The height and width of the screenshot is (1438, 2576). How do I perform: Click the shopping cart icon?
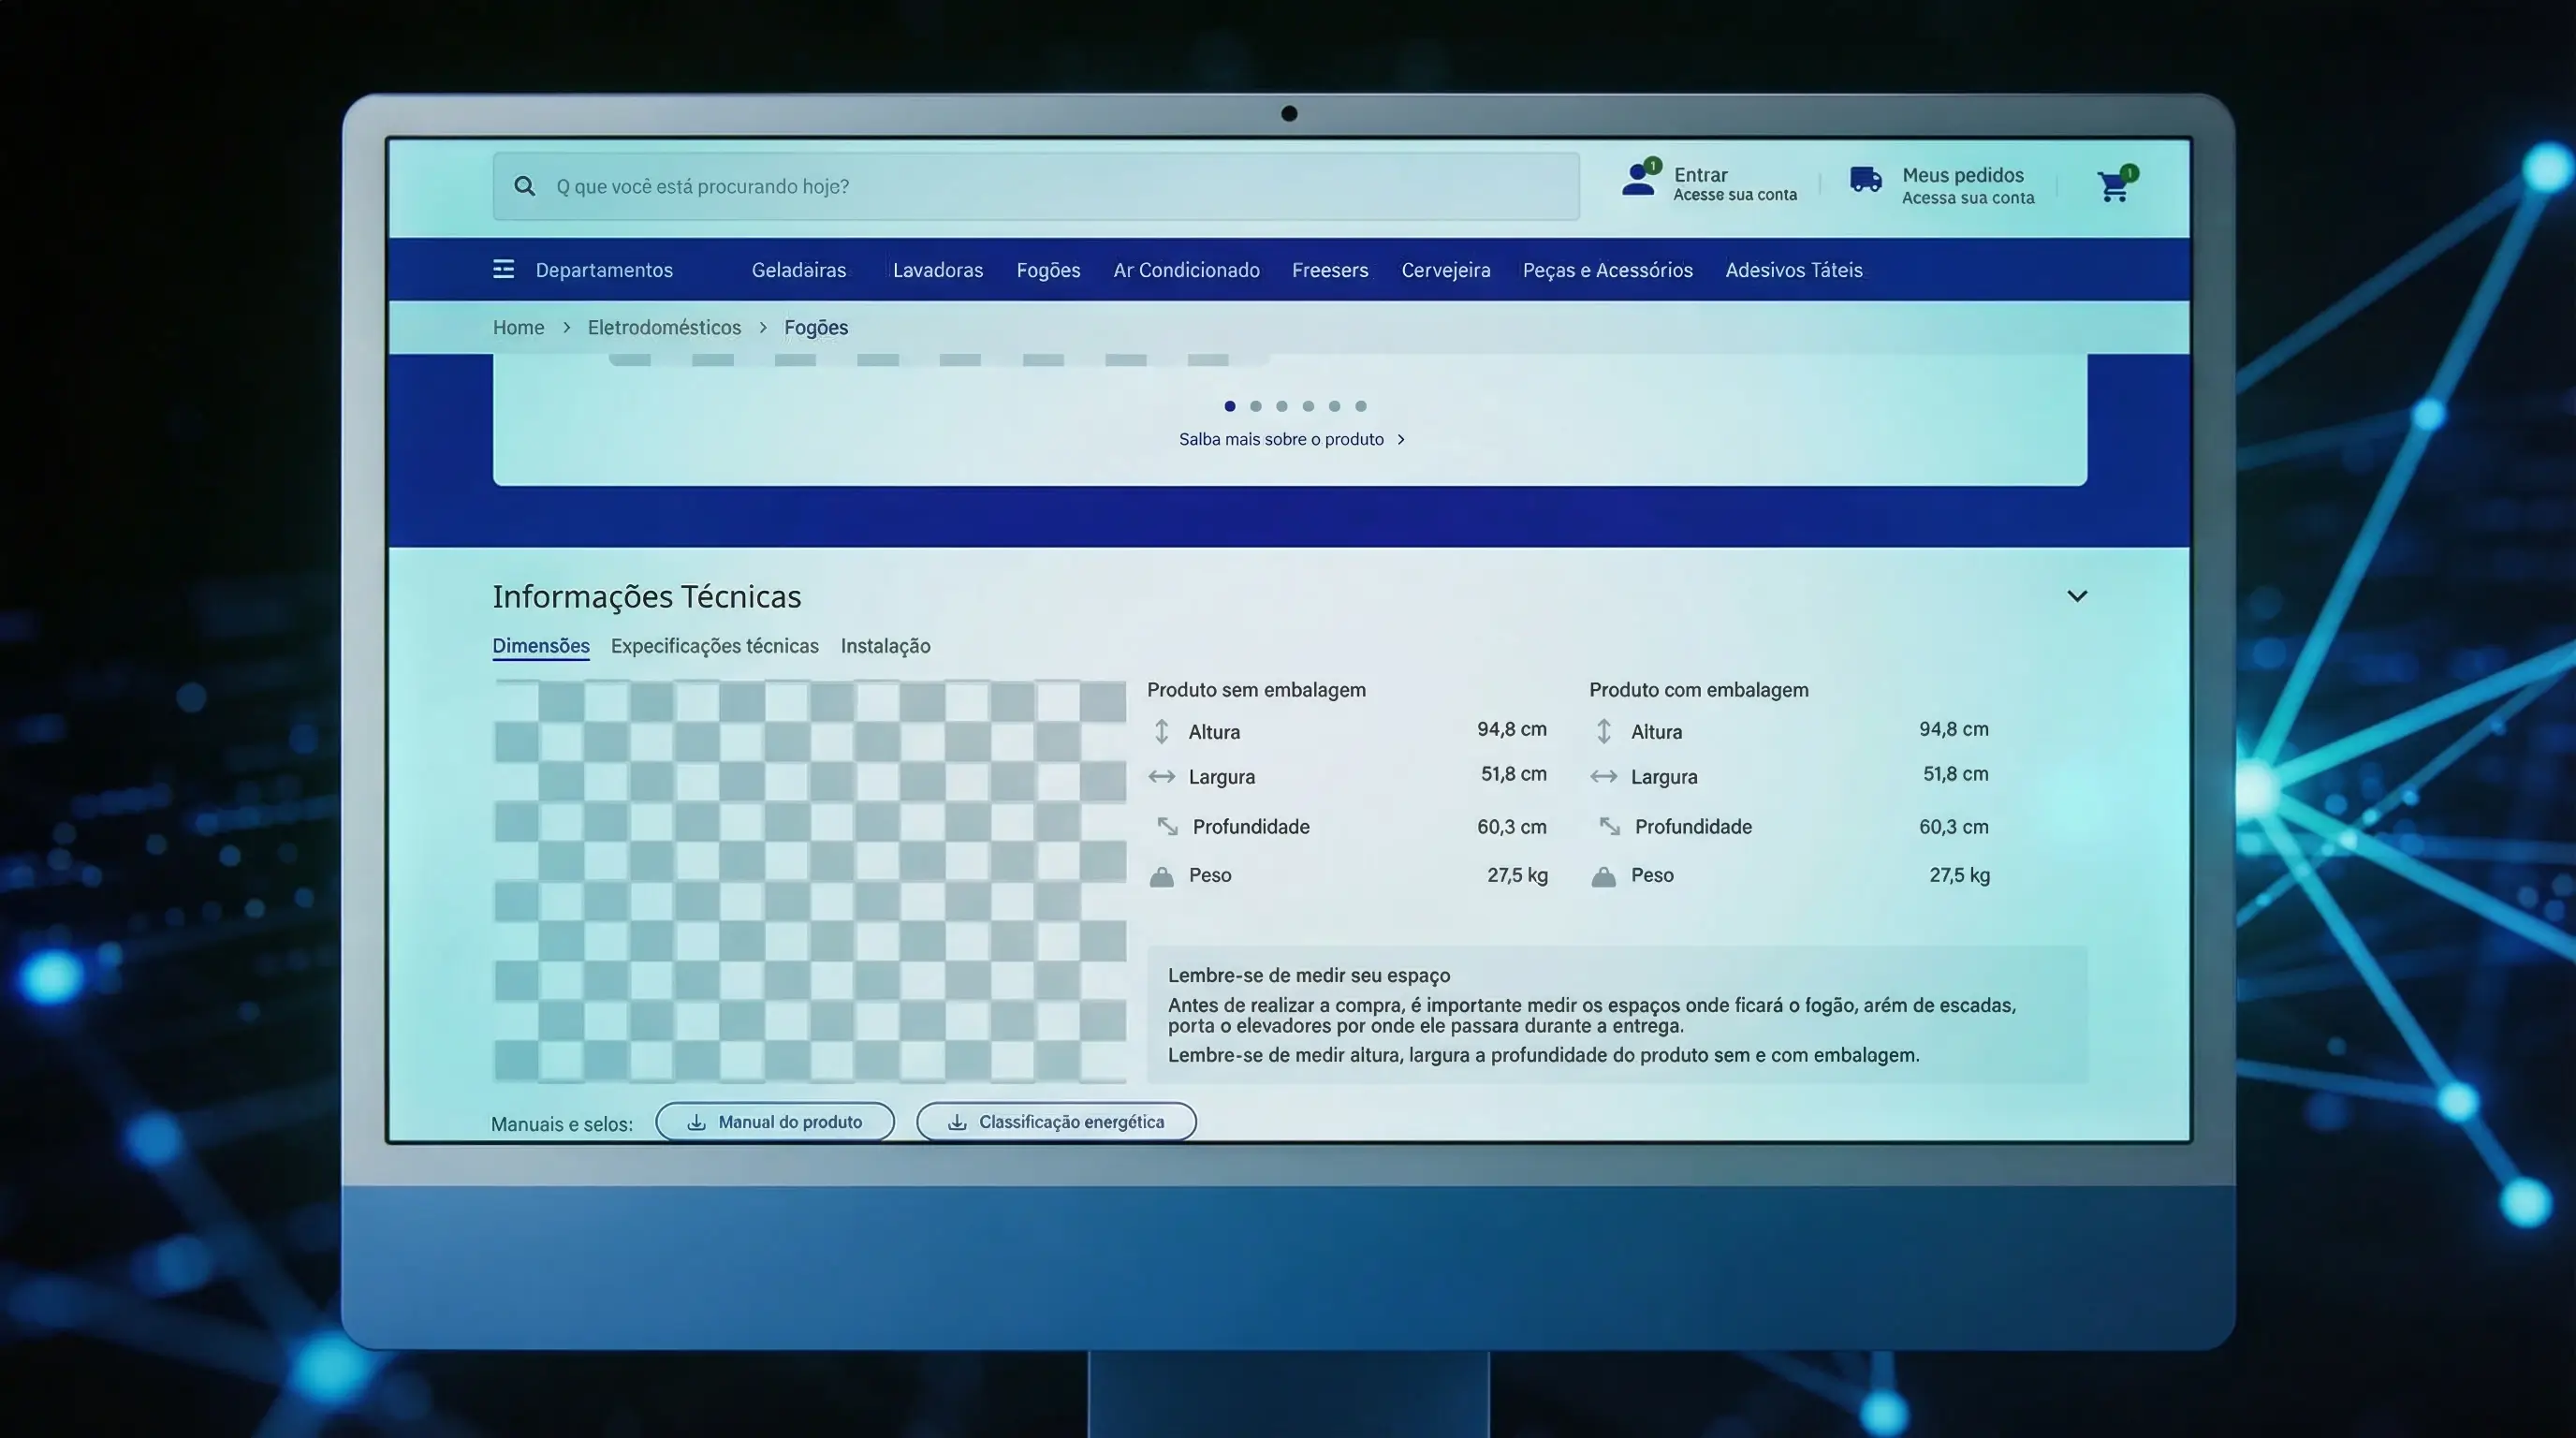click(x=2113, y=187)
